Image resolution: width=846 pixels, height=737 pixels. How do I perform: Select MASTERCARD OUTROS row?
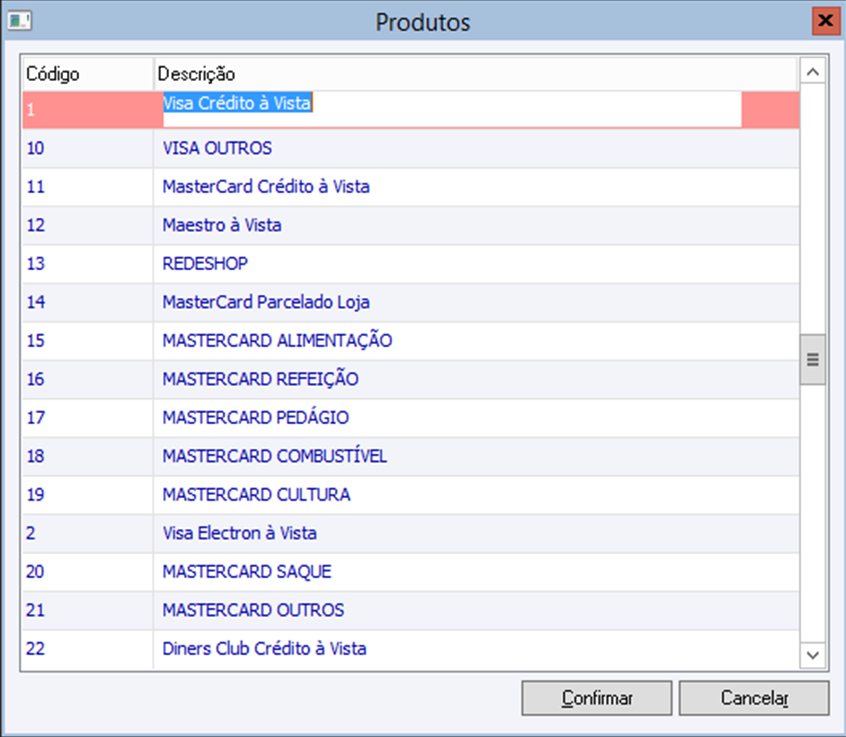pyautogui.click(x=411, y=610)
